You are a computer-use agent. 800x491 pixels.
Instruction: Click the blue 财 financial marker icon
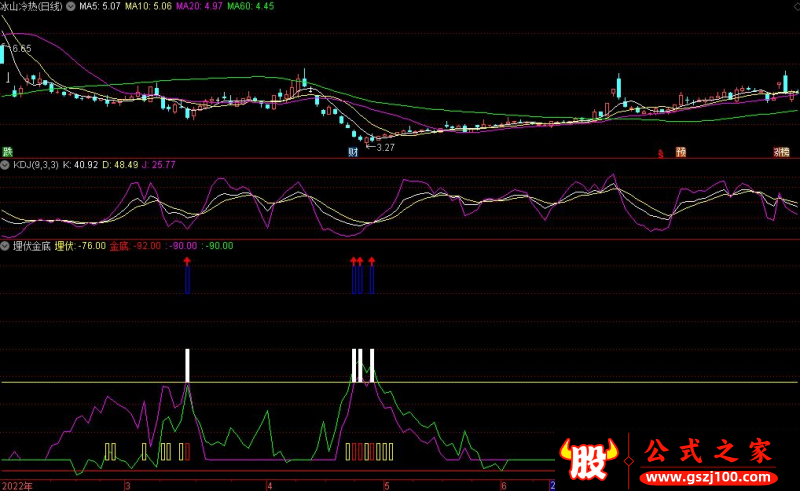tap(353, 152)
